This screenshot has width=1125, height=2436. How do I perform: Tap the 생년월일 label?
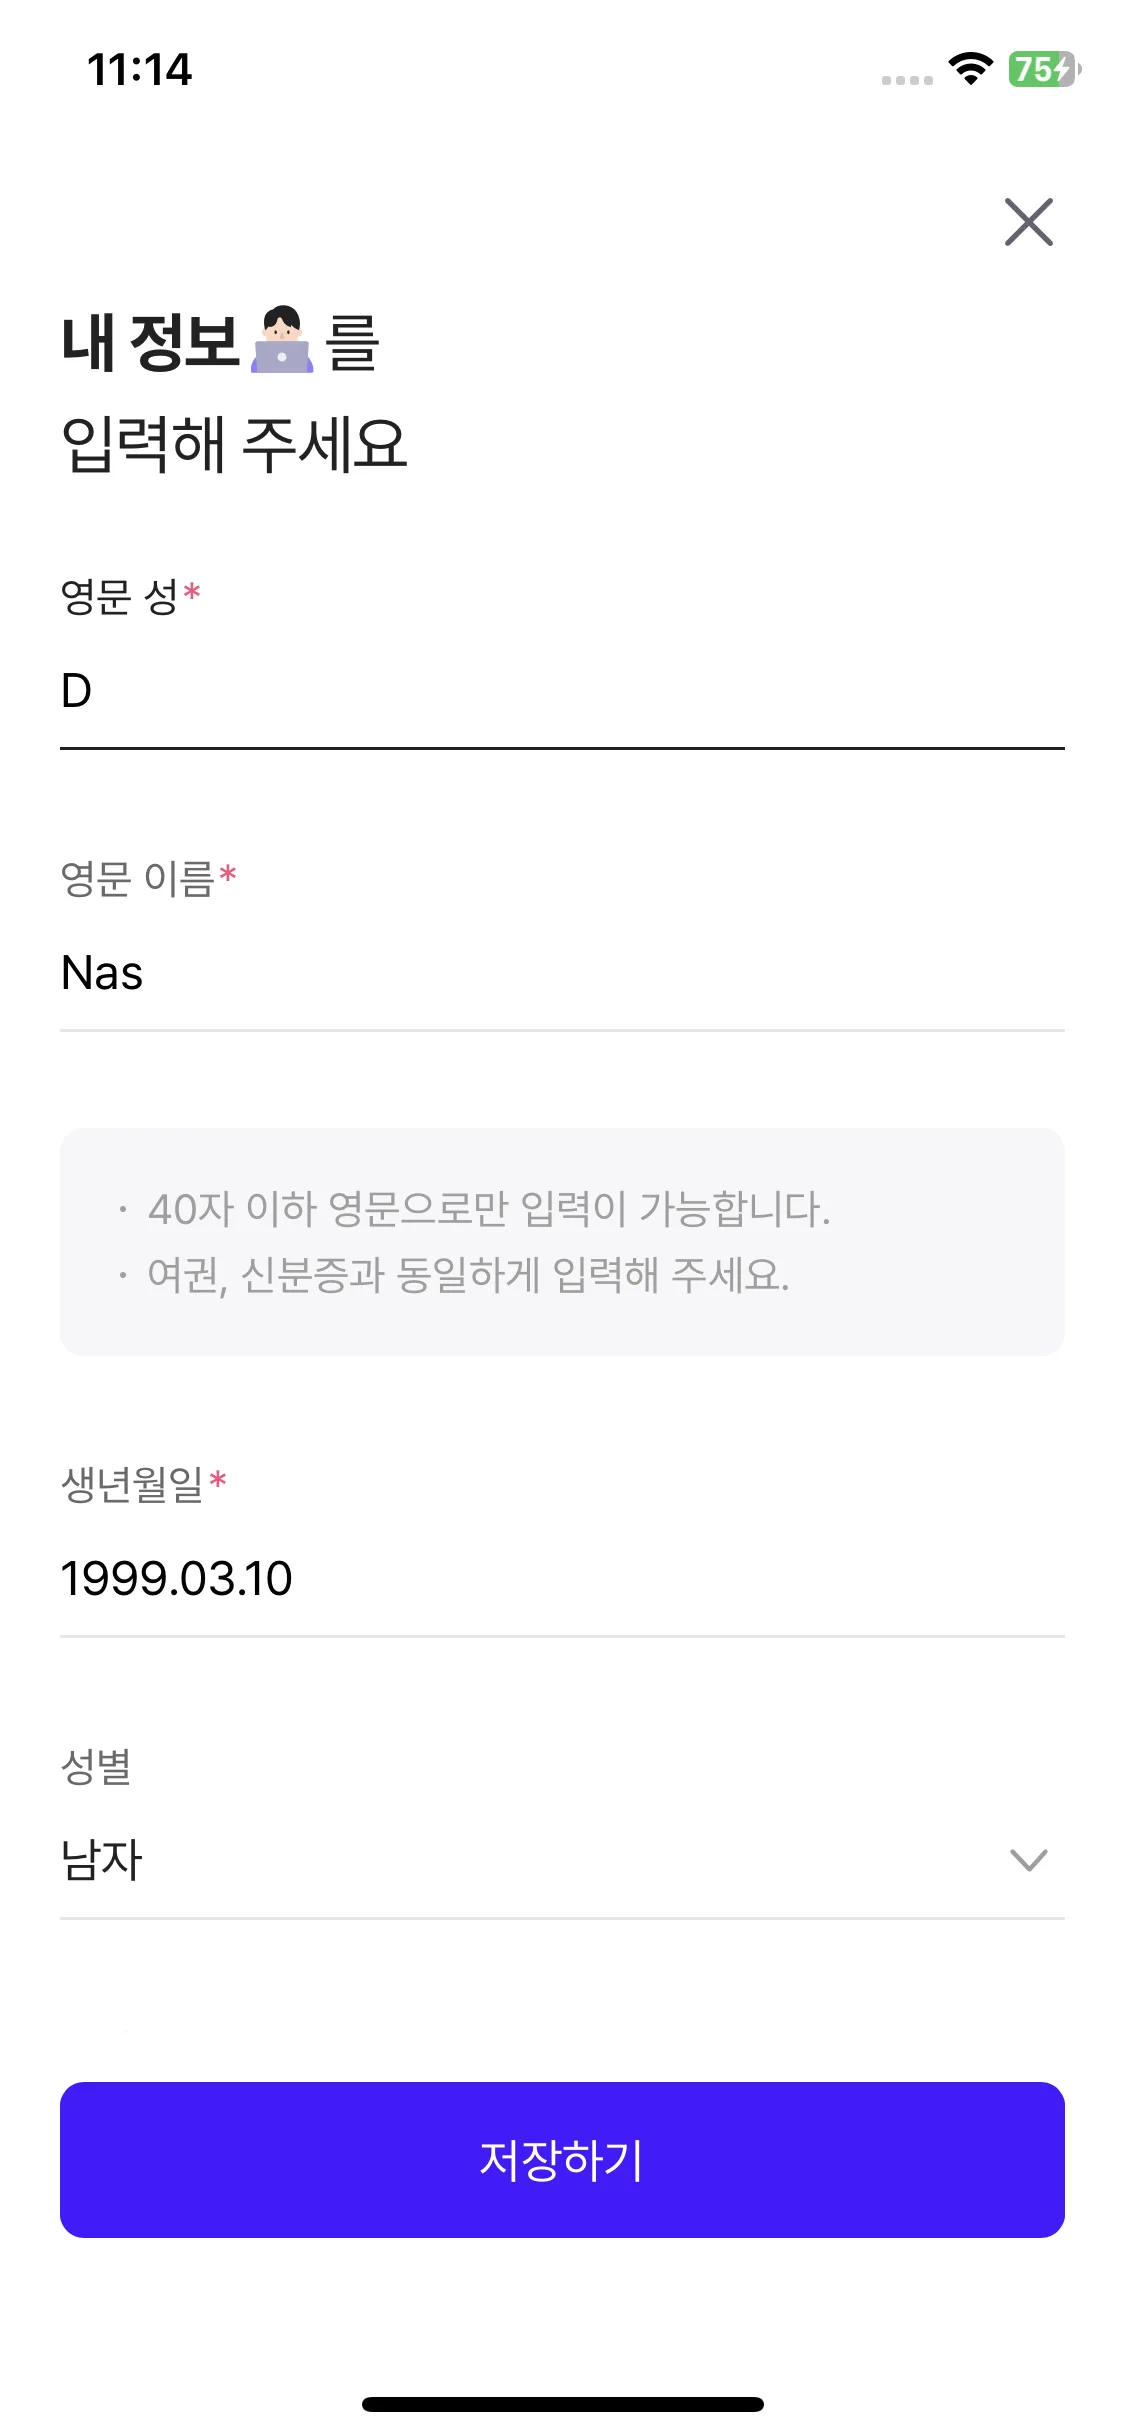pos(133,1484)
